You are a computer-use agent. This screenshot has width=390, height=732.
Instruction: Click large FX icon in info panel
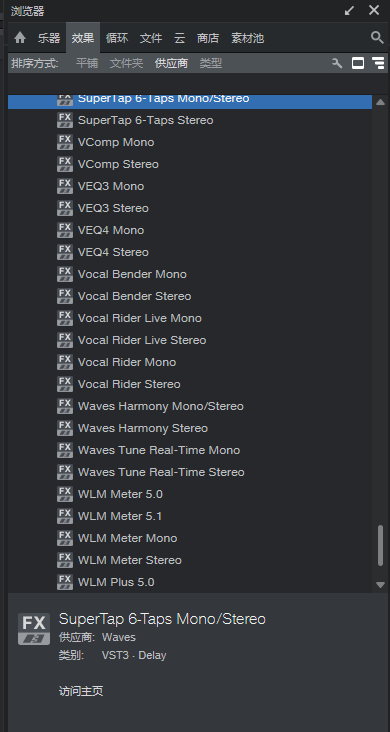click(34, 629)
